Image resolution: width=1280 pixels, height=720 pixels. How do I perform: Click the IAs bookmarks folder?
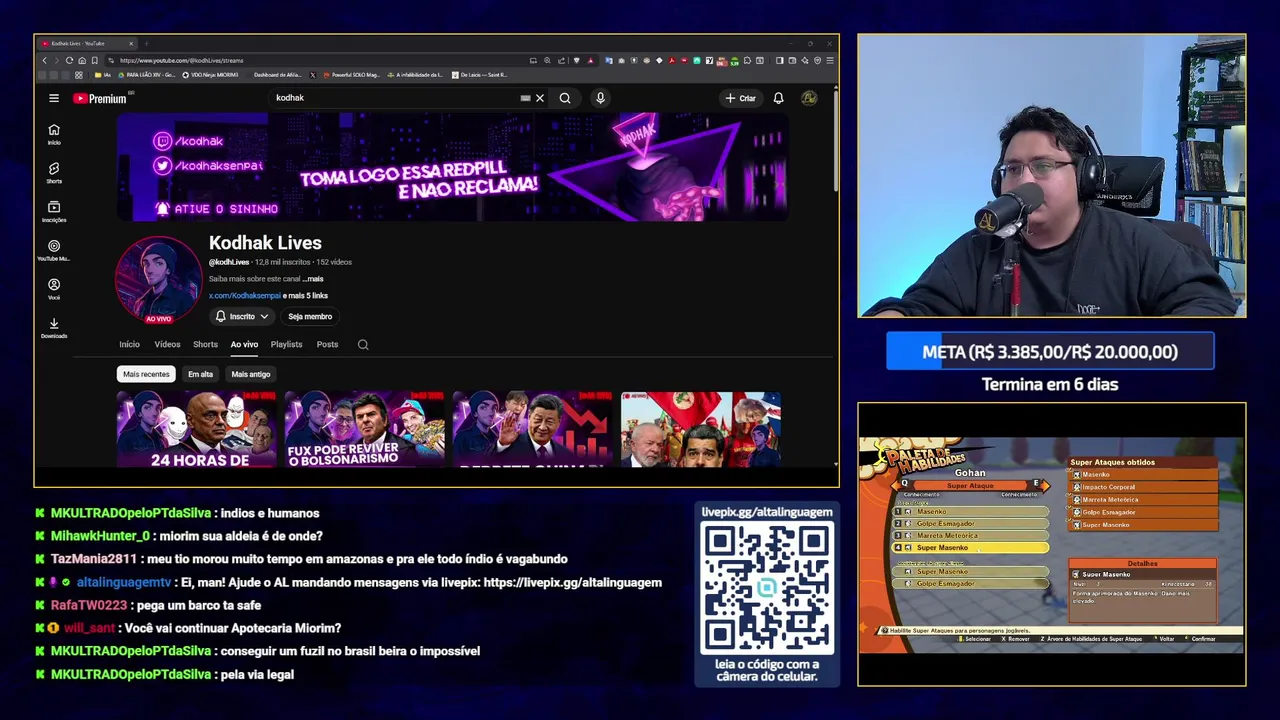click(x=104, y=75)
